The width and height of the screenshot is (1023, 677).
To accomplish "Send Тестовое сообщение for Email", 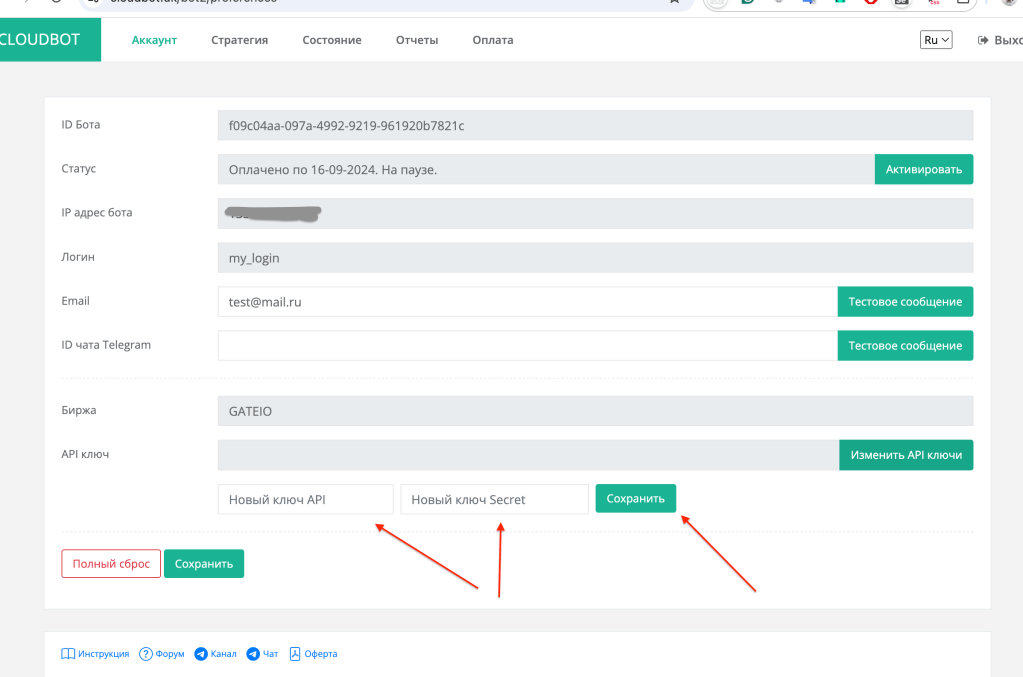I will pos(905,302).
